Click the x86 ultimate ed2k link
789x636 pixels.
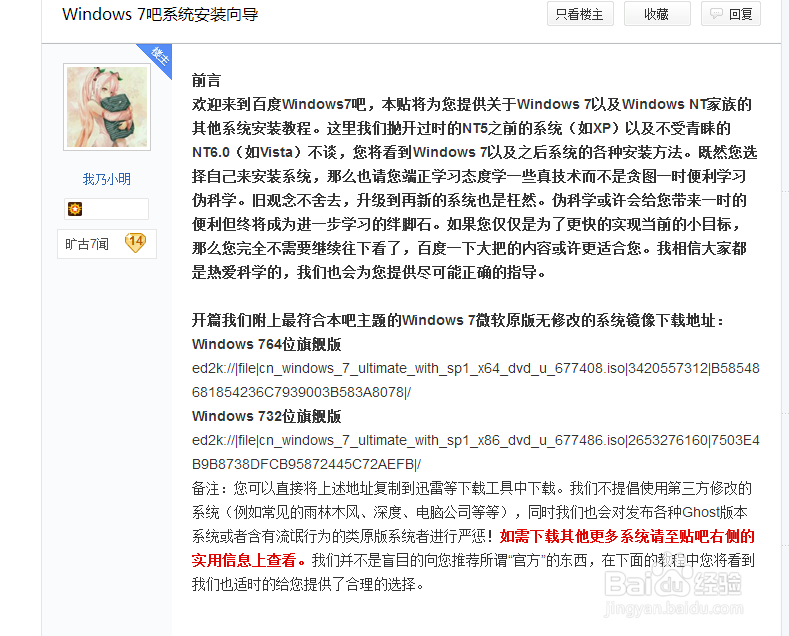pyautogui.click(x=476, y=452)
